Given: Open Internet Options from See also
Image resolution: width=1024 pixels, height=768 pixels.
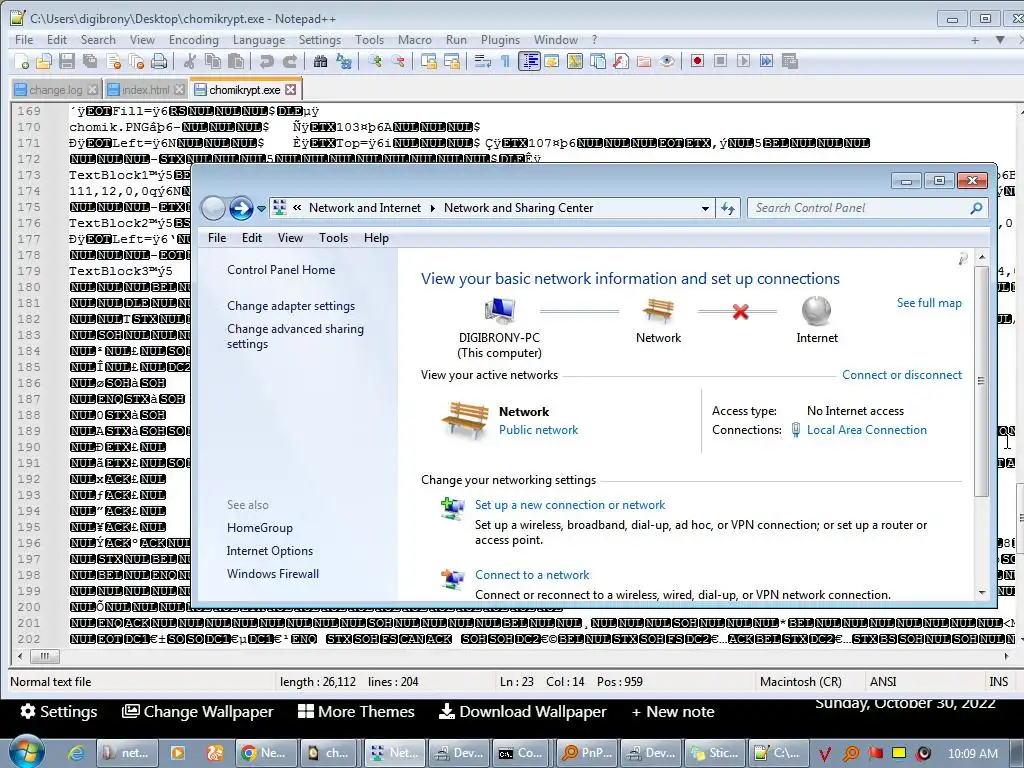Looking at the screenshot, I should click(270, 551).
